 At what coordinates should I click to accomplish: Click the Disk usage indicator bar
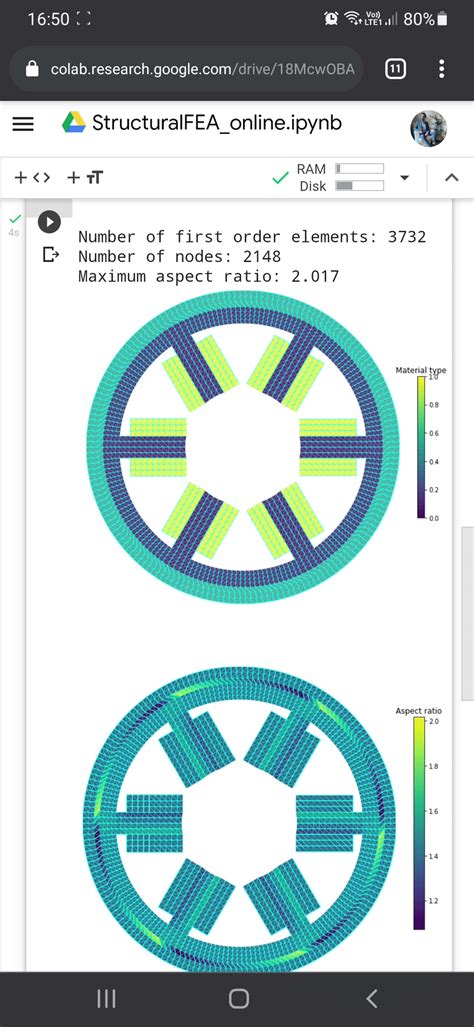359,186
